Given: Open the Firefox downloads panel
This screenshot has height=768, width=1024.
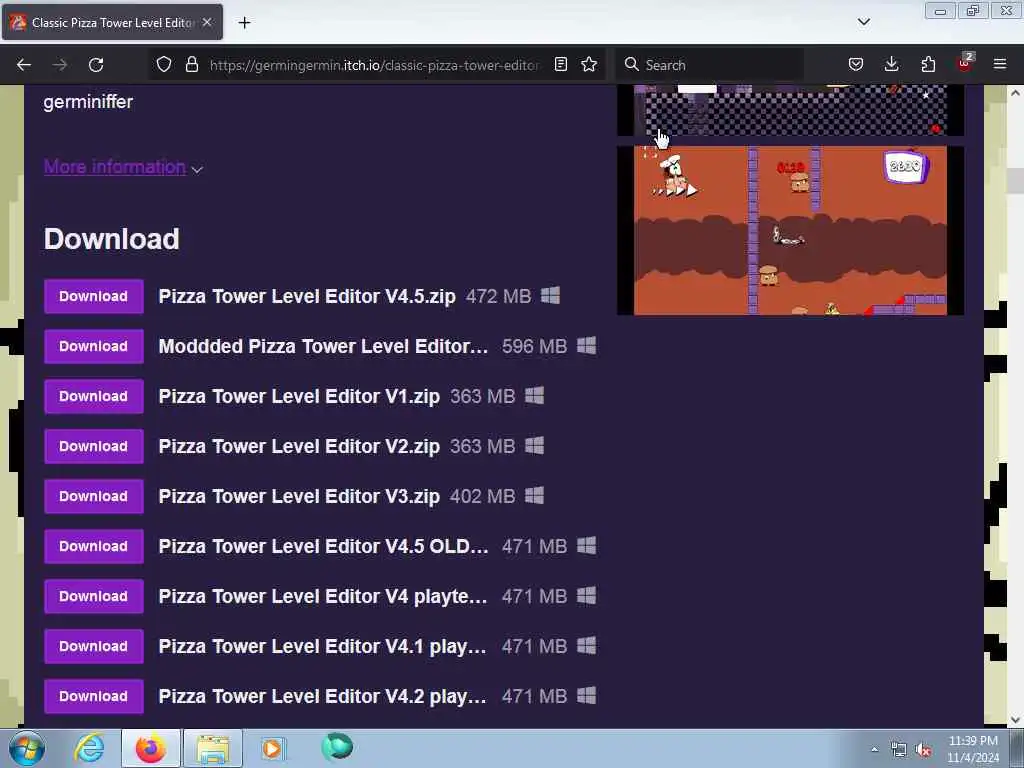Looking at the screenshot, I should (891, 65).
